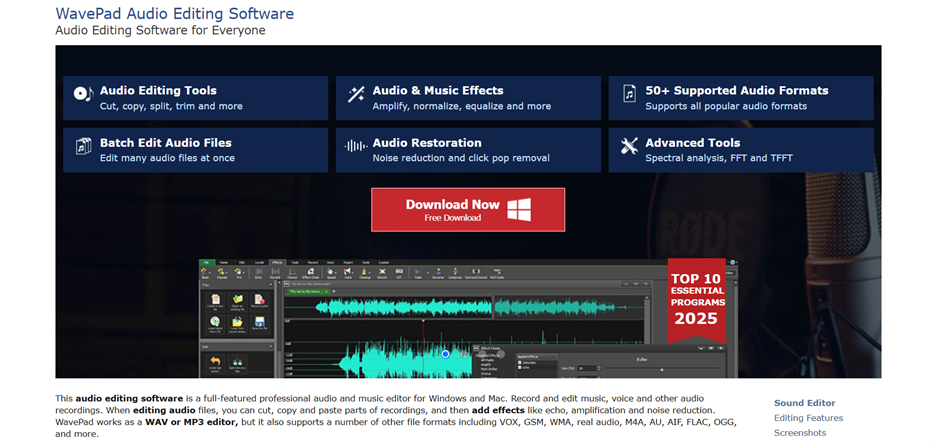Toggle the Echo checkbox in Applied Effects list
The height and width of the screenshot is (442, 936).
point(519,367)
